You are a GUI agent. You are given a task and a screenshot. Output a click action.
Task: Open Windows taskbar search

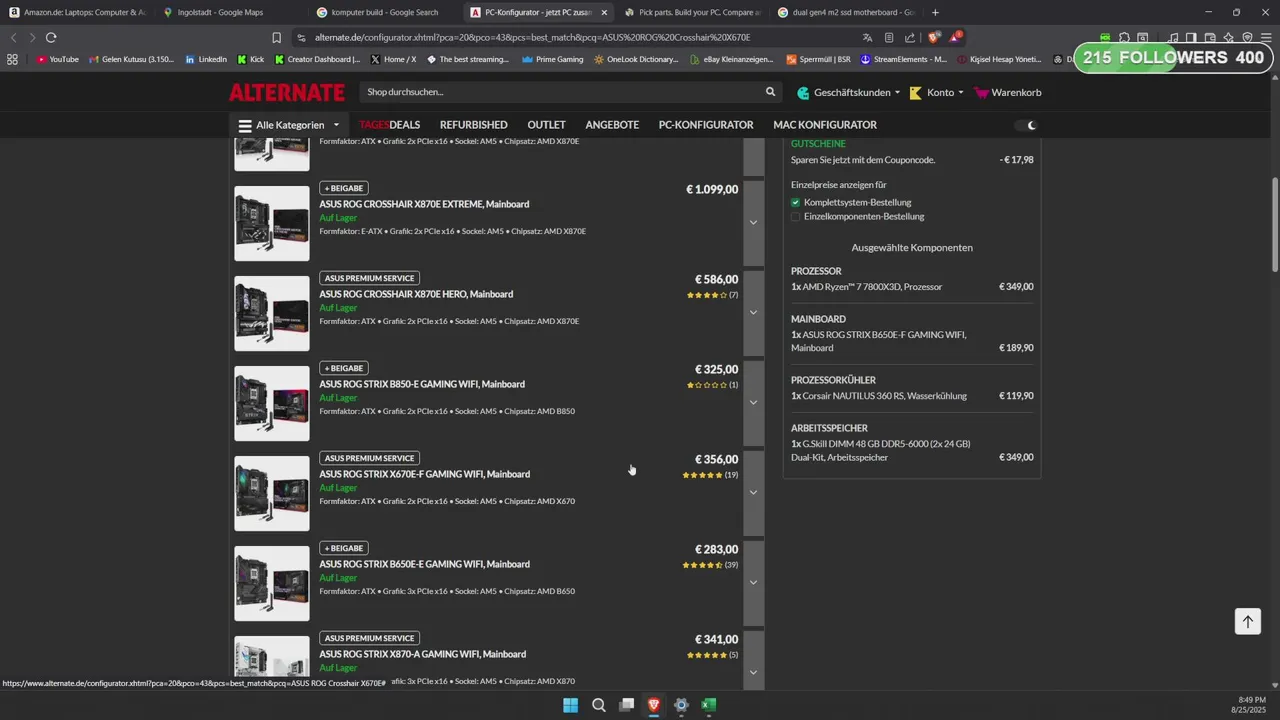(598, 705)
